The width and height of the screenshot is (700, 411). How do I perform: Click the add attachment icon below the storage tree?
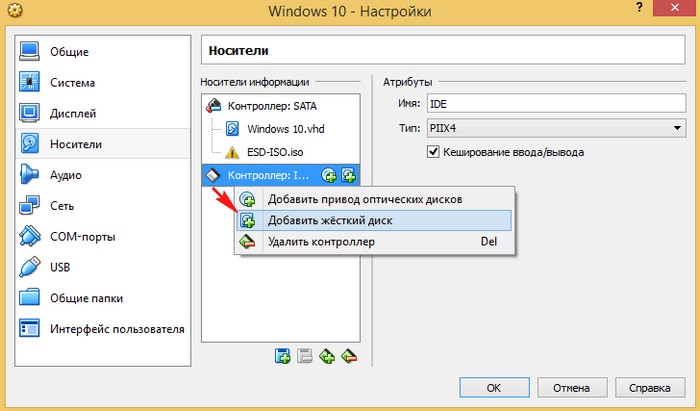pos(327,356)
